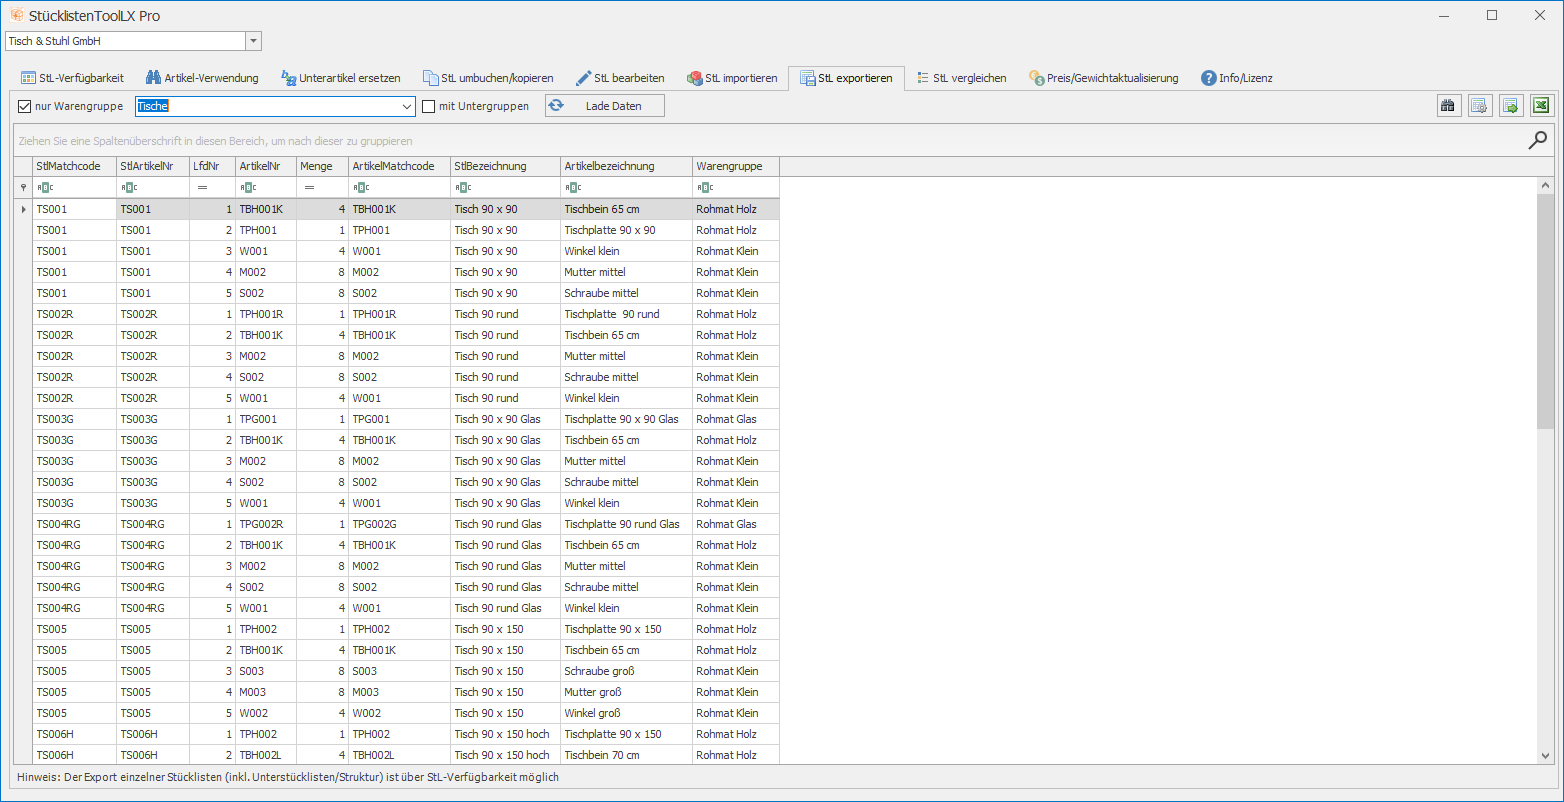The height and width of the screenshot is (802, 1564).
Task: Click the StlMatchcode filter condition icon
Action: (44, 187)
